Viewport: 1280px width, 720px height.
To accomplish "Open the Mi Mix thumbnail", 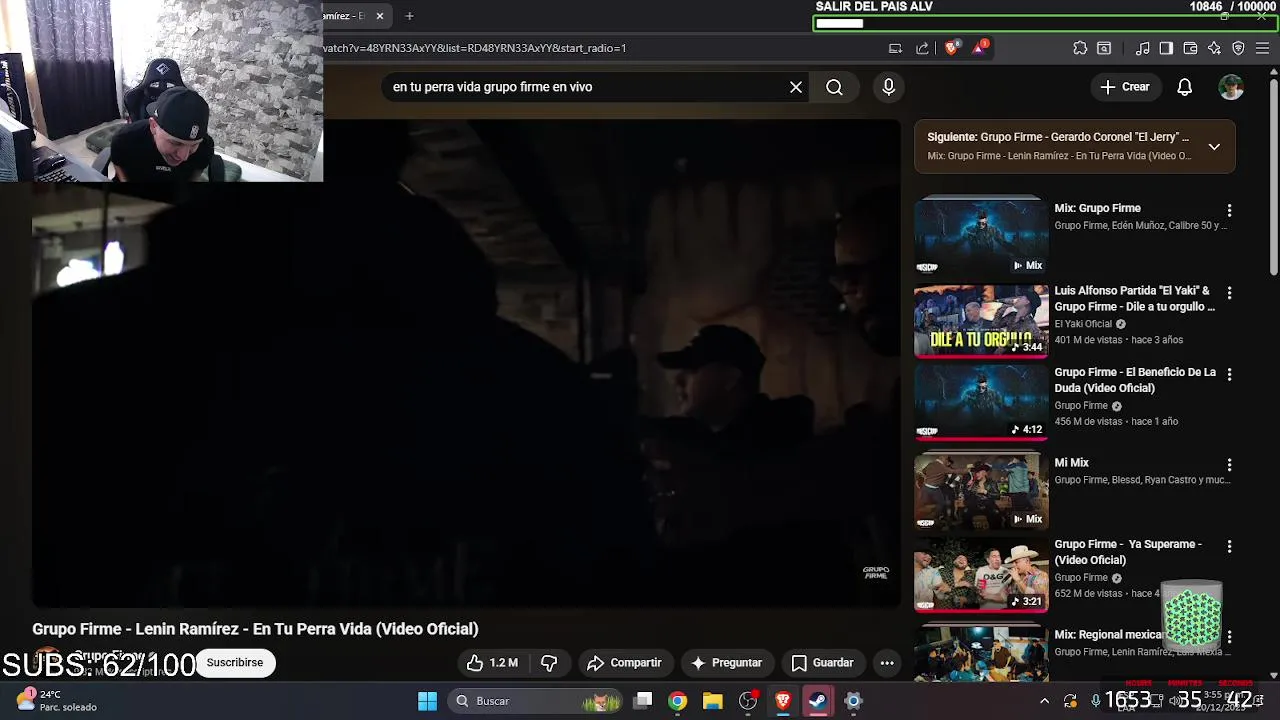I will coord(981,491).
